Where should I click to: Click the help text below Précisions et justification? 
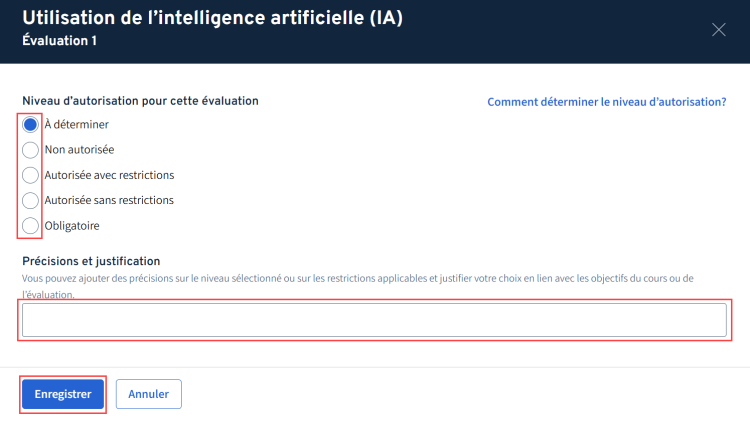[x=358, y=286]
